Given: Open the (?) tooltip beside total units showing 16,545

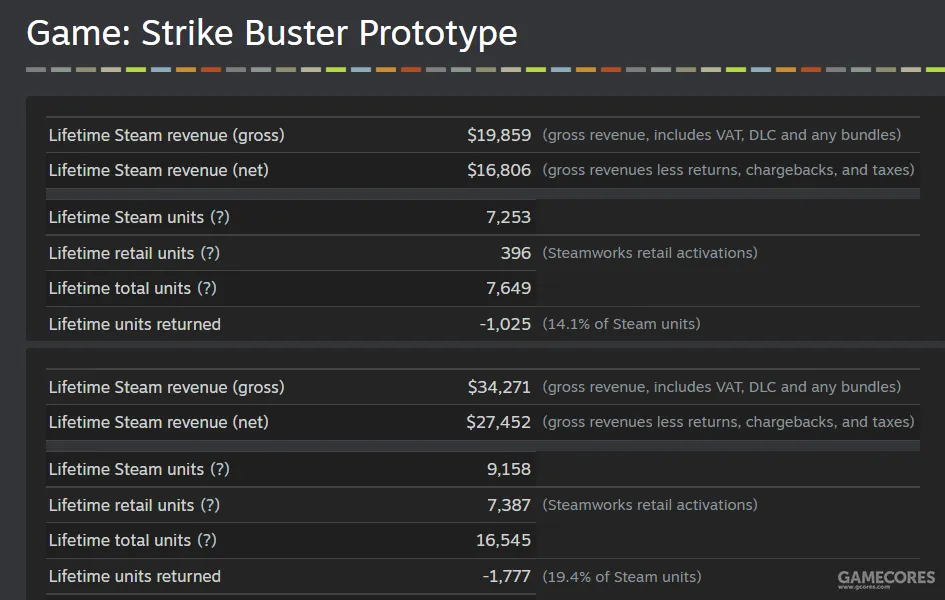Looking at the screenshot, I should tap(206, 540).
